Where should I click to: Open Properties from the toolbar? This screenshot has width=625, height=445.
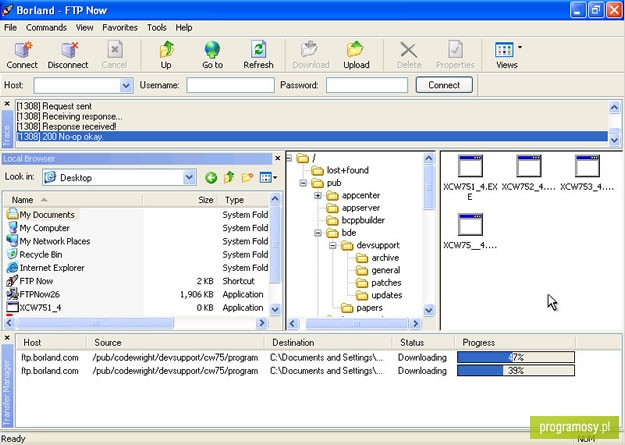tap(455, 55)
